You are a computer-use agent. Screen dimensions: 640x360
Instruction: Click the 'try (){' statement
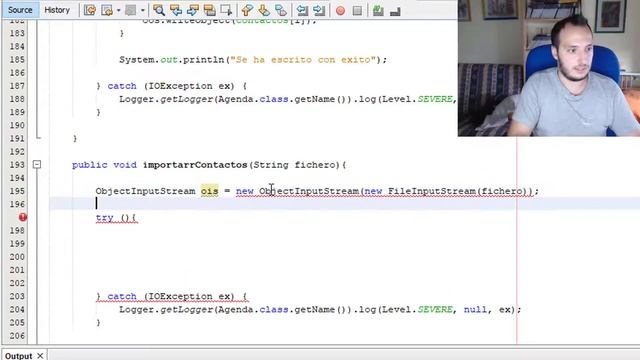(x=116, y=218)
